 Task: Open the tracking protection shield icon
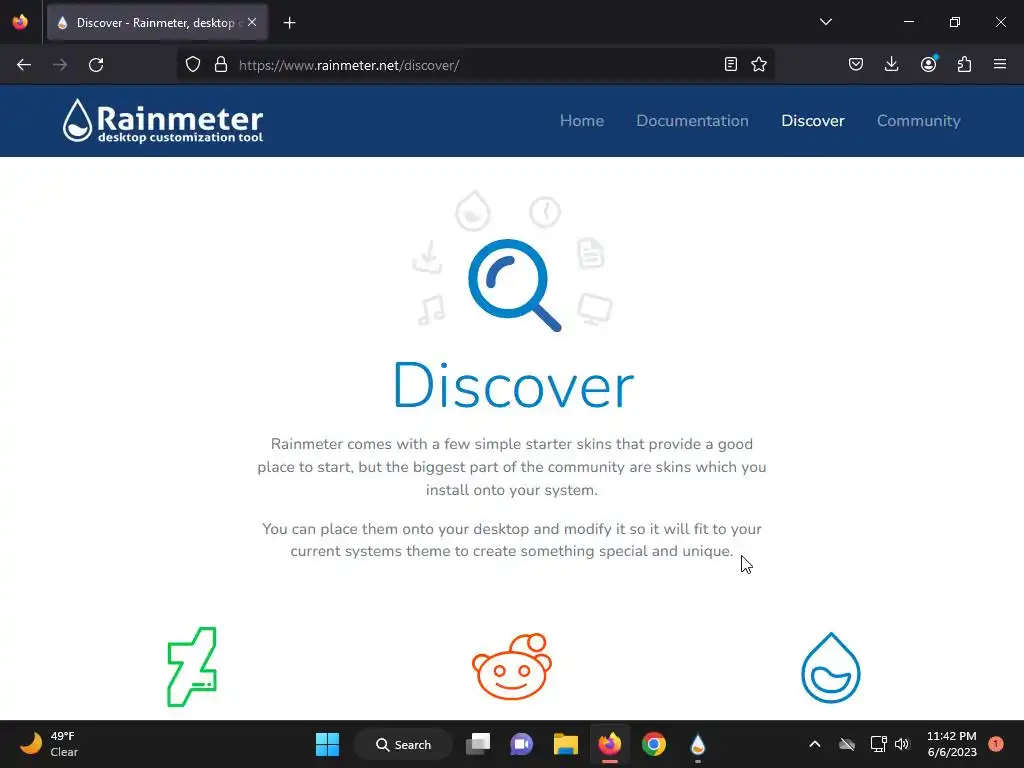coord(193,65)
